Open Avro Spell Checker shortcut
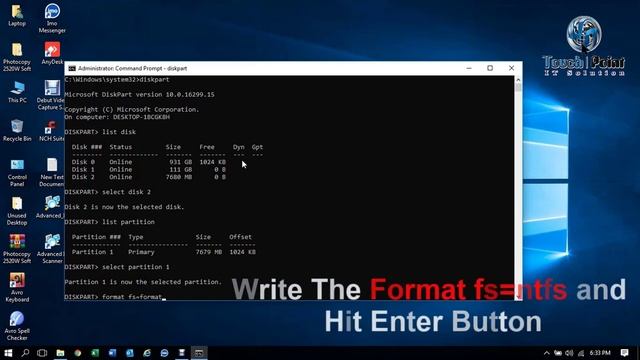This screenshot has width=640, height=360. click(x=17, y=326)
